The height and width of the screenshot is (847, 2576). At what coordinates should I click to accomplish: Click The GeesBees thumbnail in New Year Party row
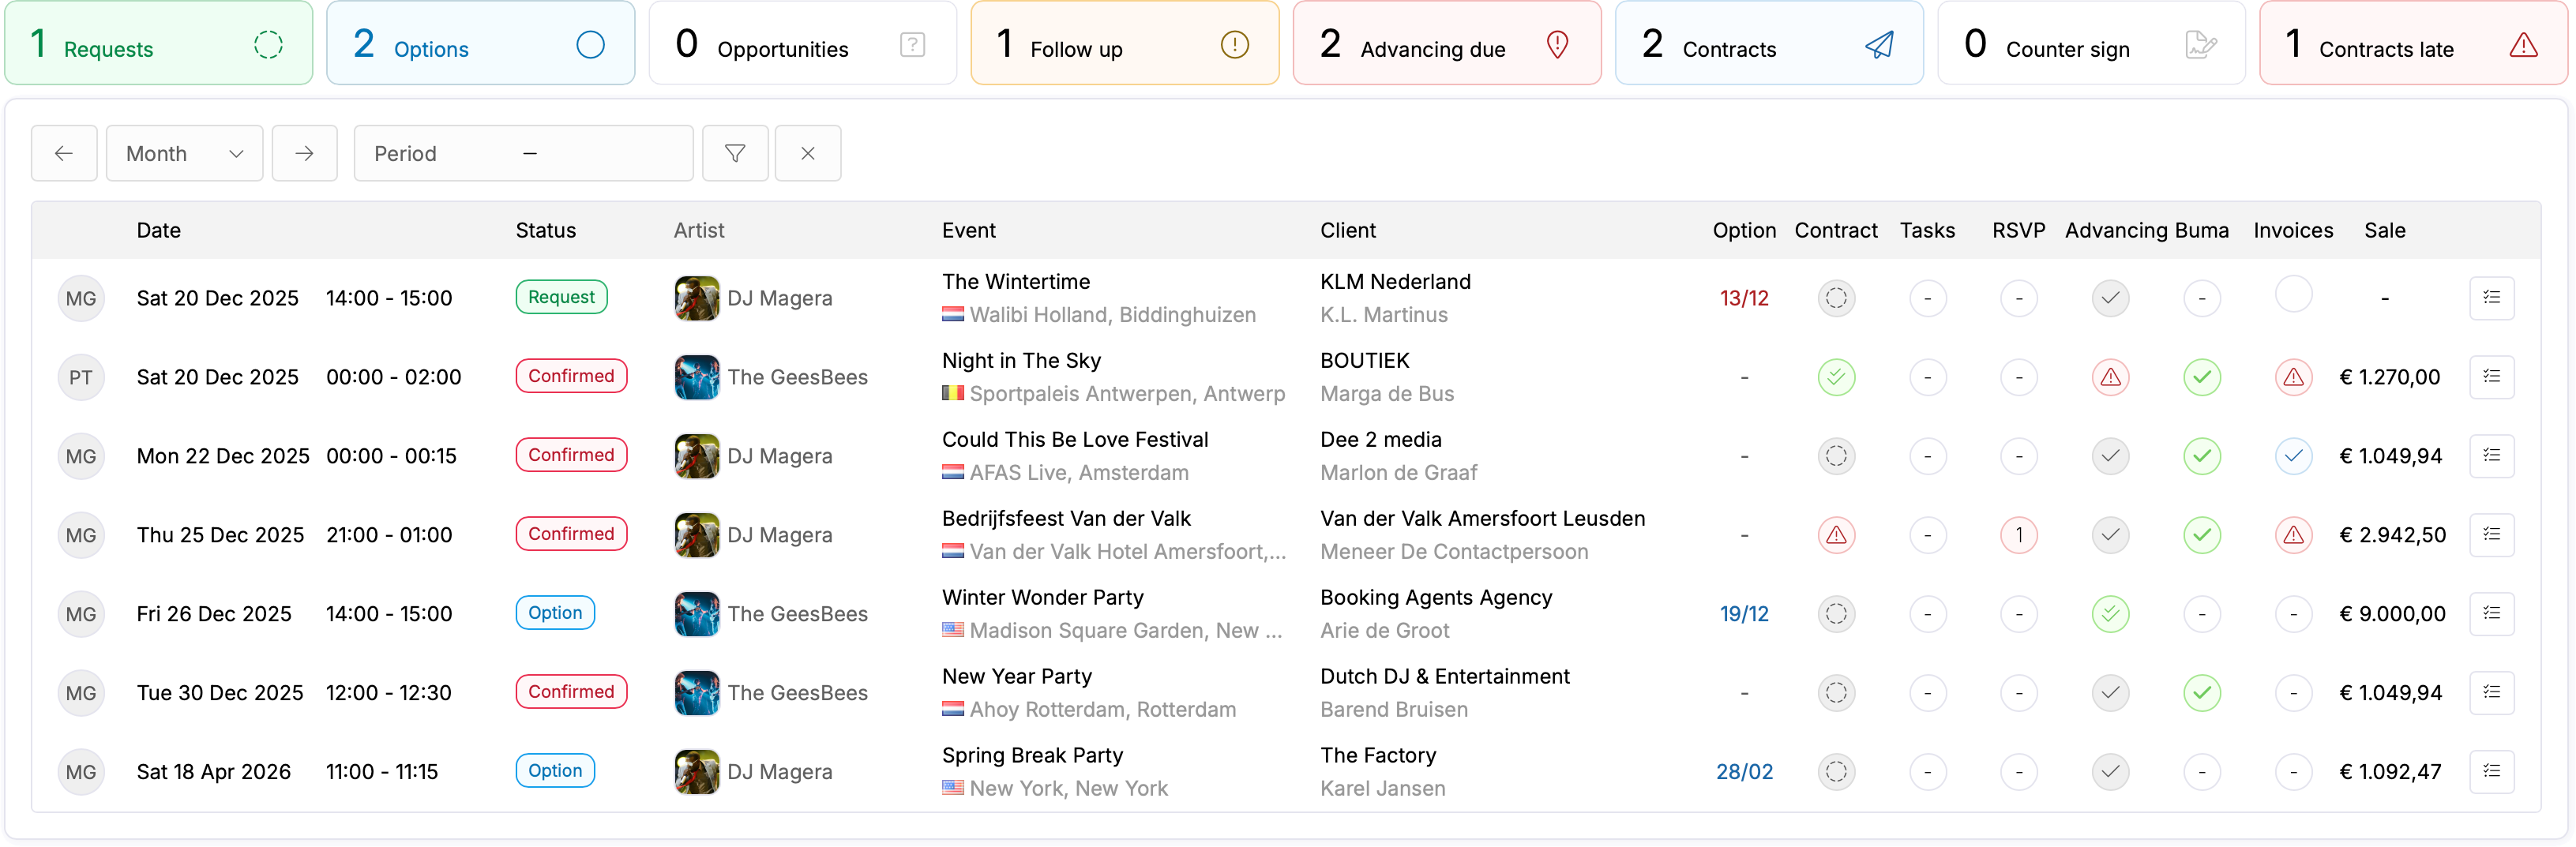[697, 693]
